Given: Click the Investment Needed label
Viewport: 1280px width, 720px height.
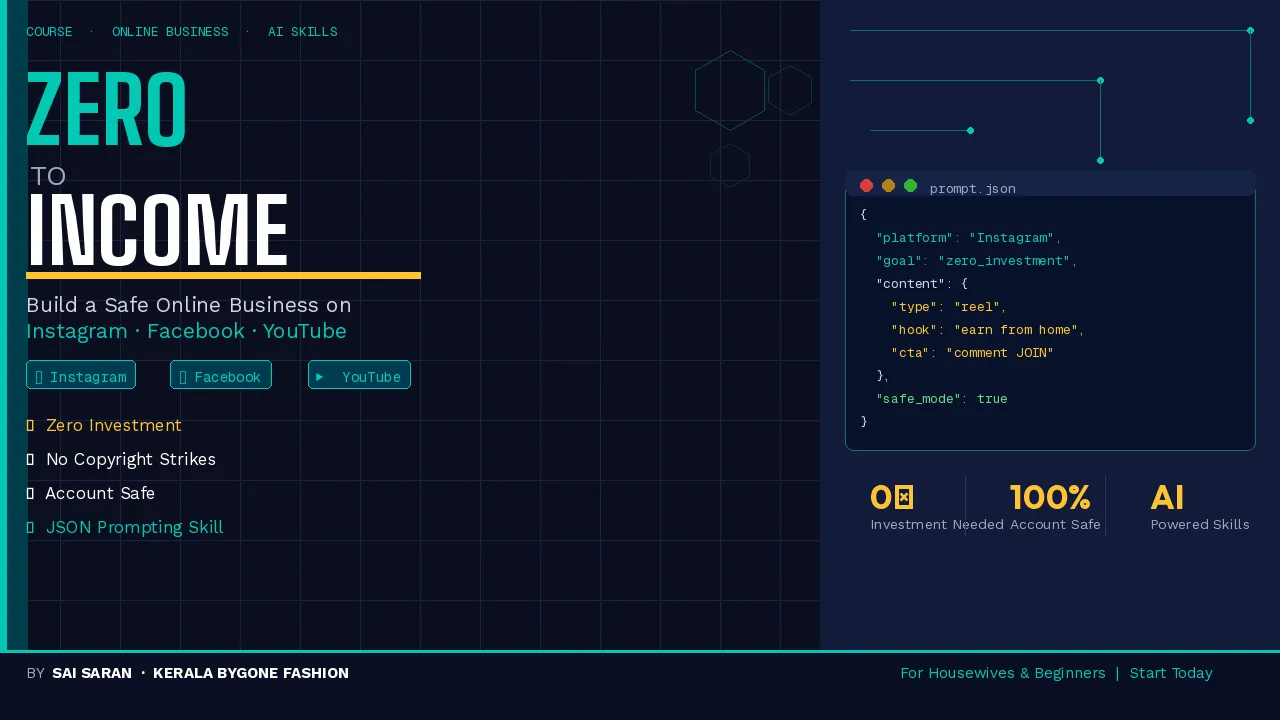Looking at the screenshot, I should (937, 525).
